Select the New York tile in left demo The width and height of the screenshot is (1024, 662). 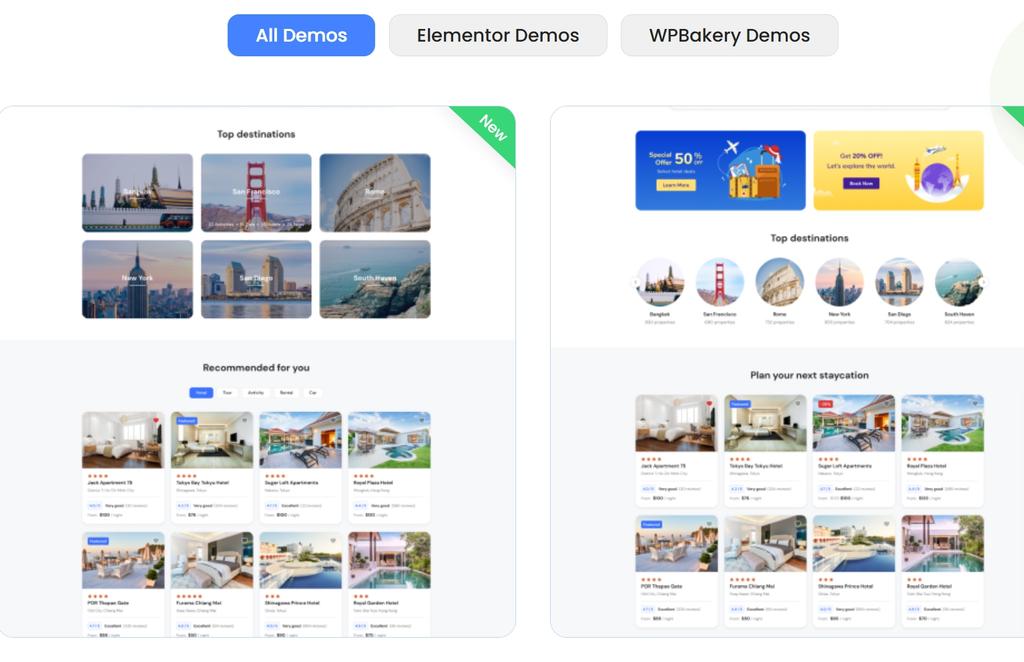click(x=137, y=279)
